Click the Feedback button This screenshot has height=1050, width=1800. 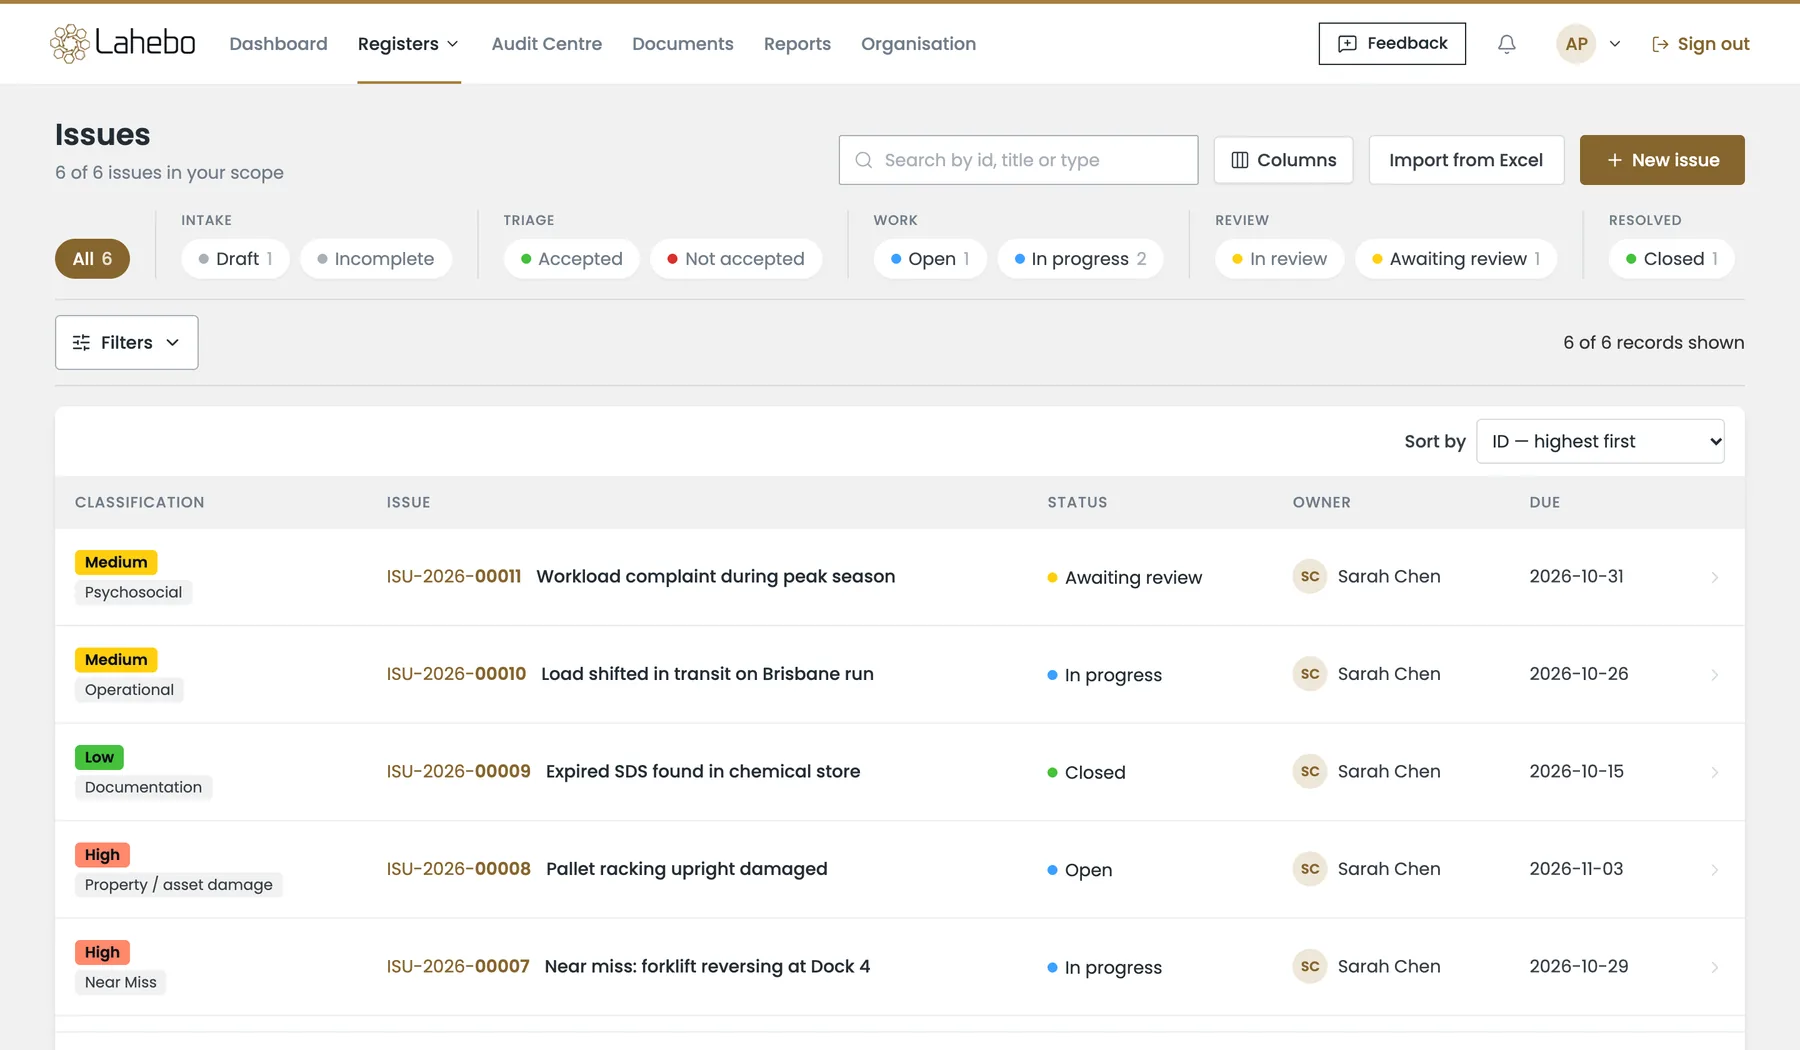tap(1392, 44)
